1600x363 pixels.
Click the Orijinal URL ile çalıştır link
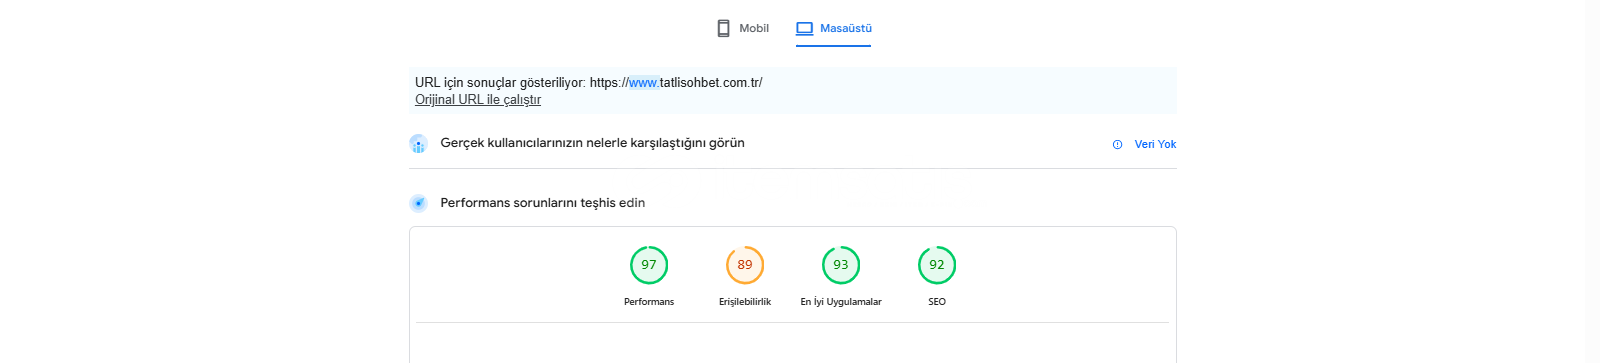point(478,99)
